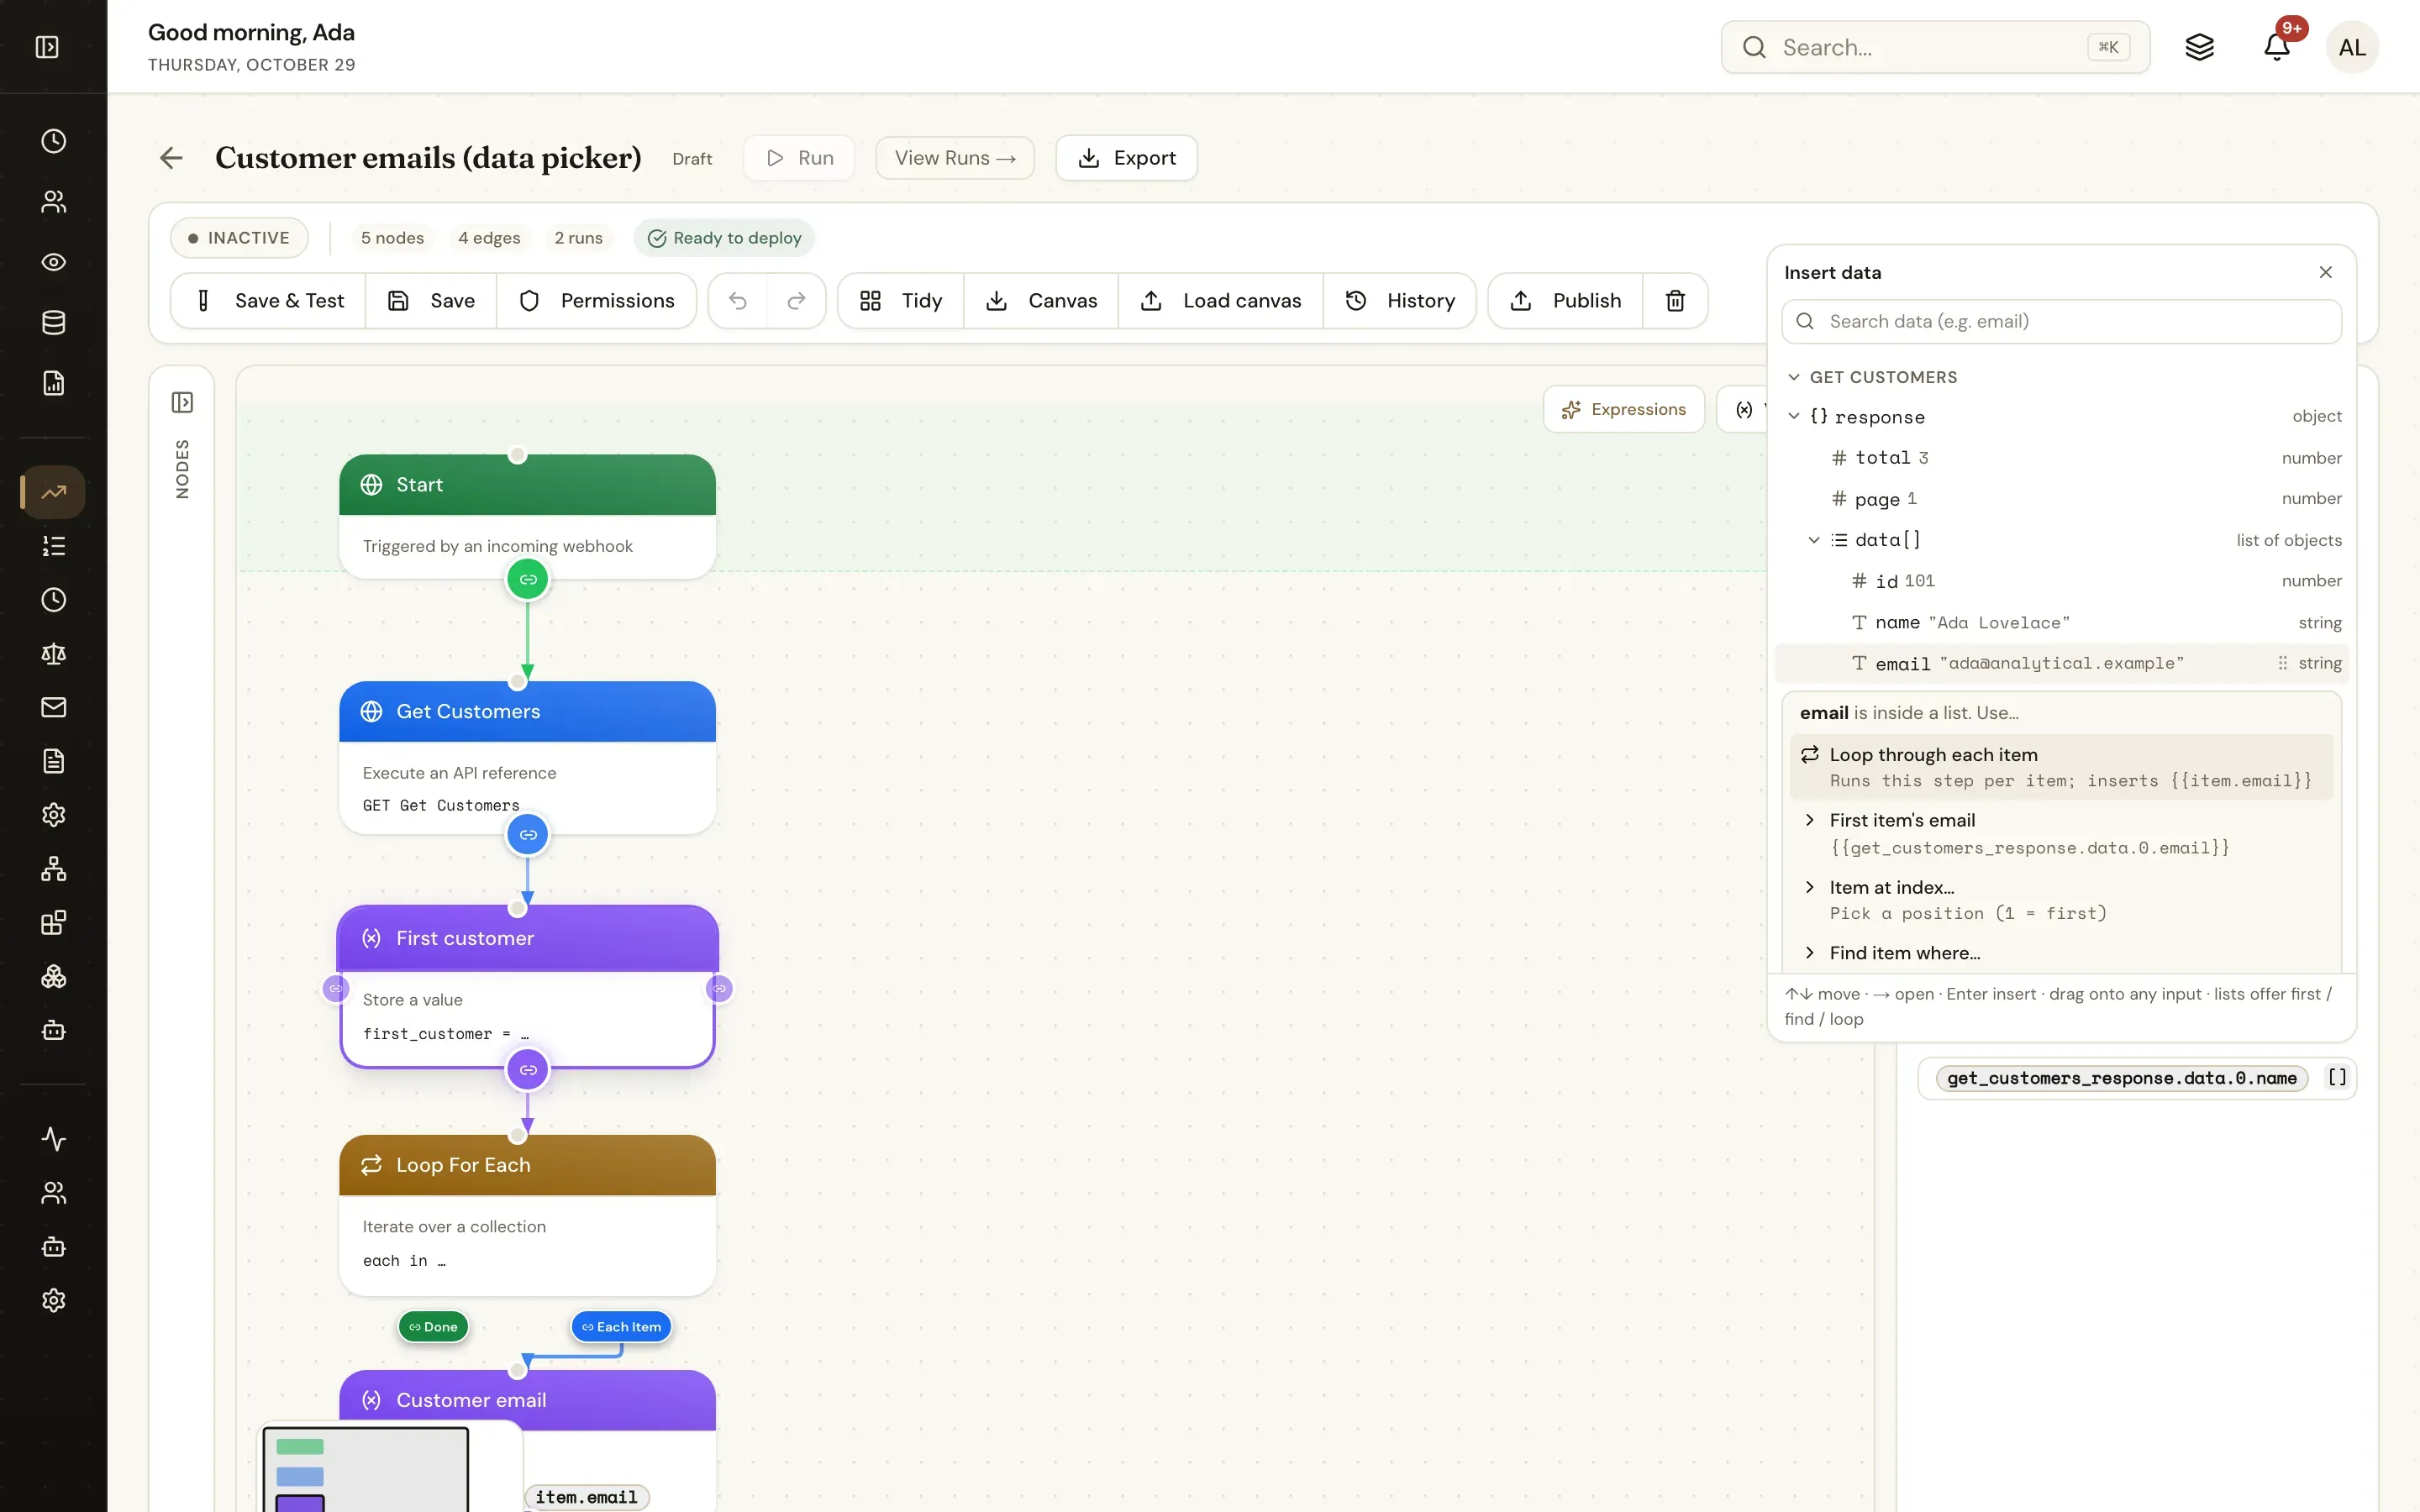Collapse the data[] list node
2420x1512 pixels.
[x=1814, y=540]
